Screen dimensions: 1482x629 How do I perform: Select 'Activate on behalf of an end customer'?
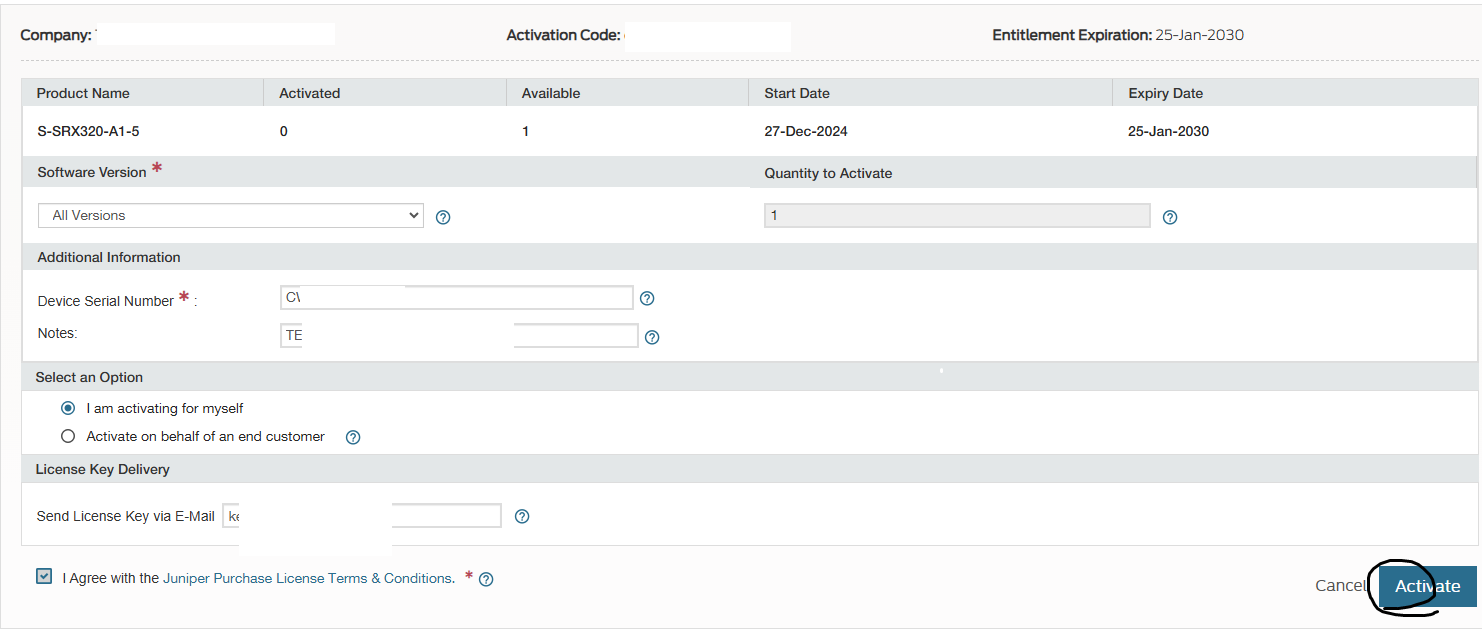click(x=68, y=436)
